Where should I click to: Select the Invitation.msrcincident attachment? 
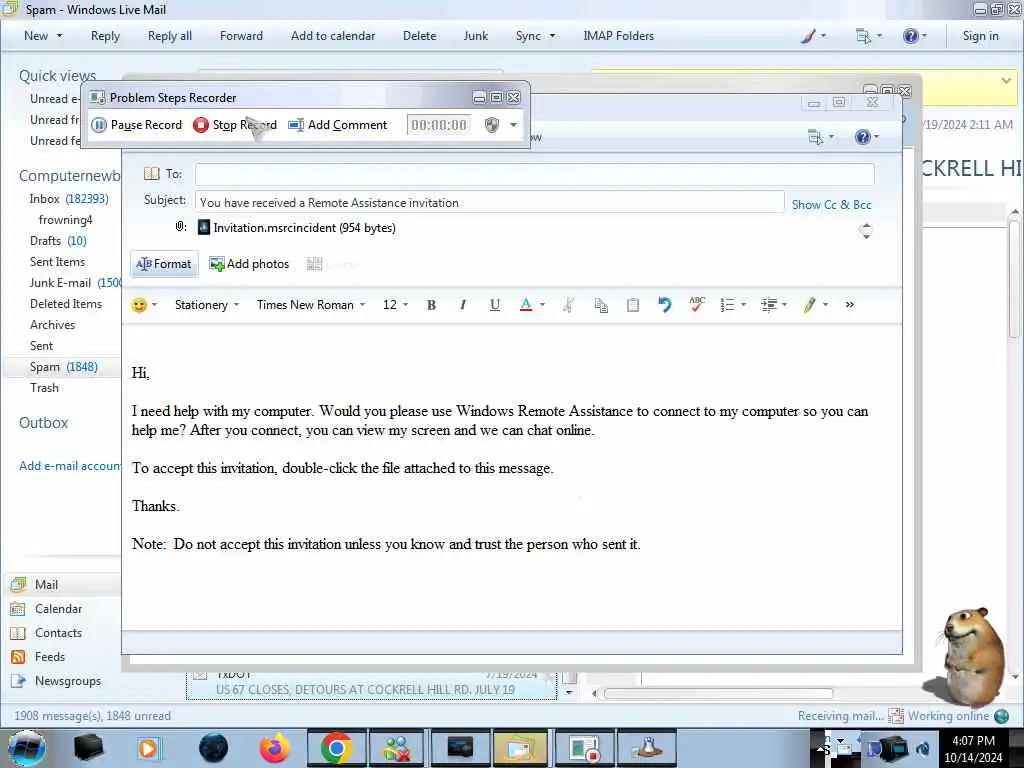(297, 227)
